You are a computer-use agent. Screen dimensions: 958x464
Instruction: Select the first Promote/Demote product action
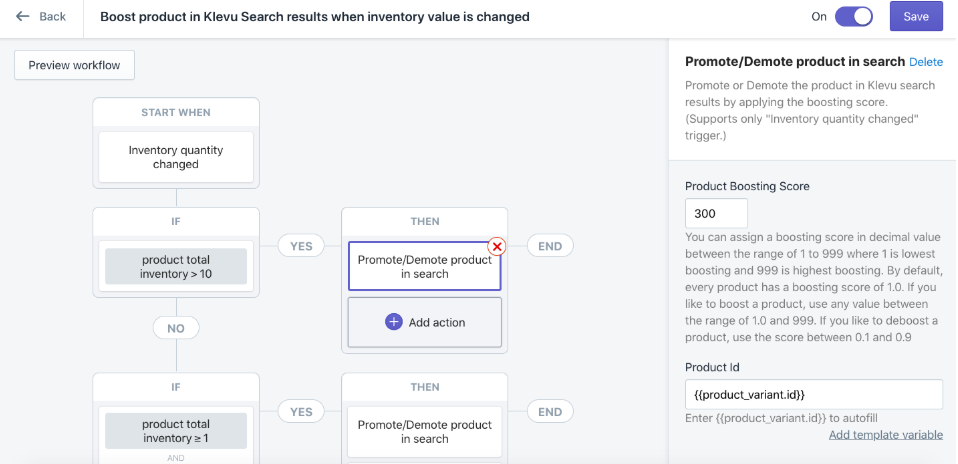pos(425,267)
